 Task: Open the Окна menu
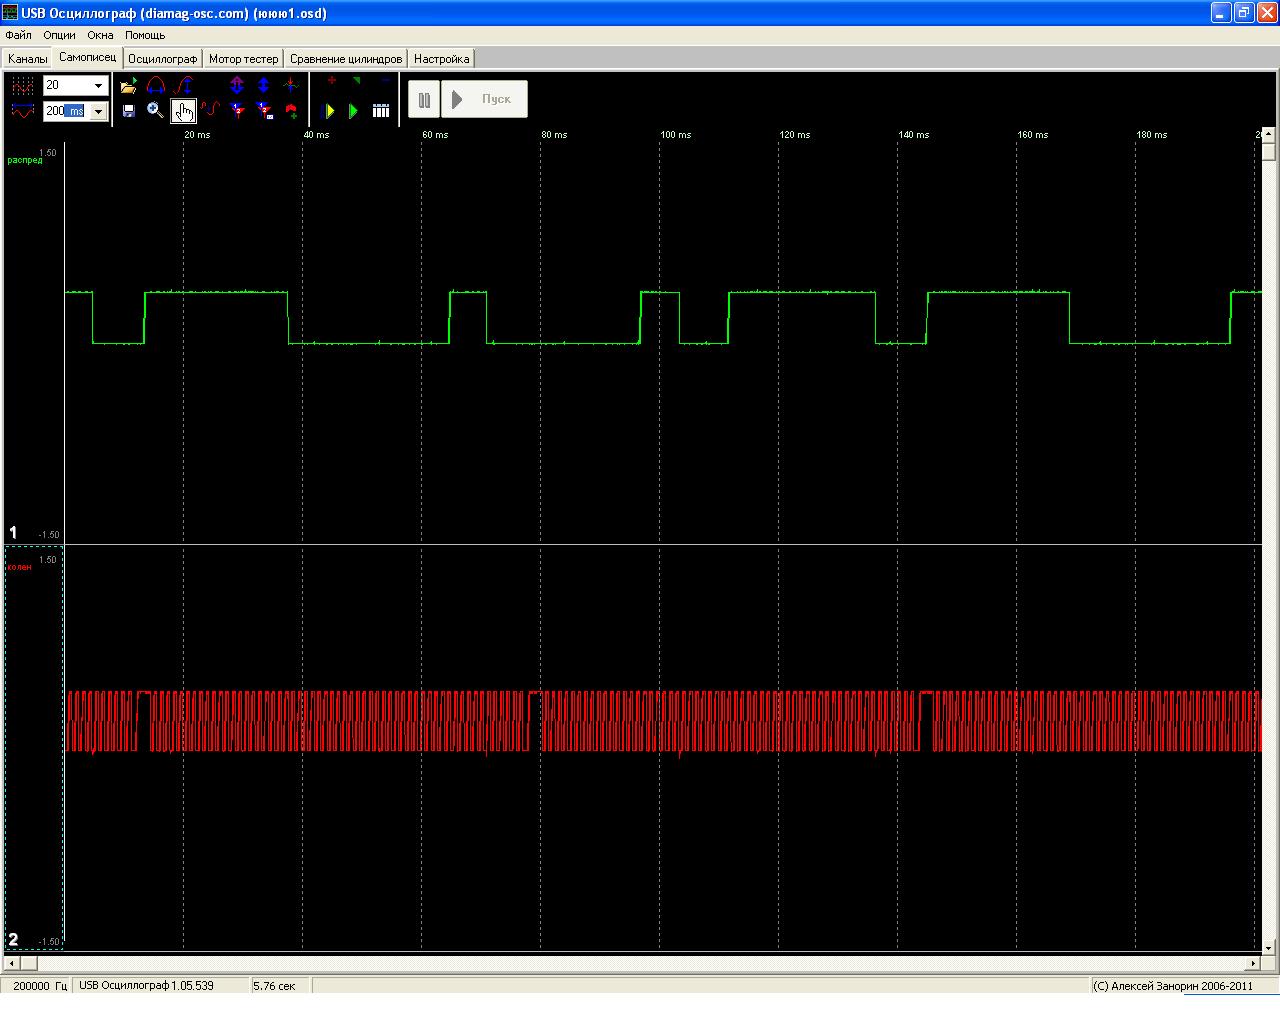[x=100, y=35]
